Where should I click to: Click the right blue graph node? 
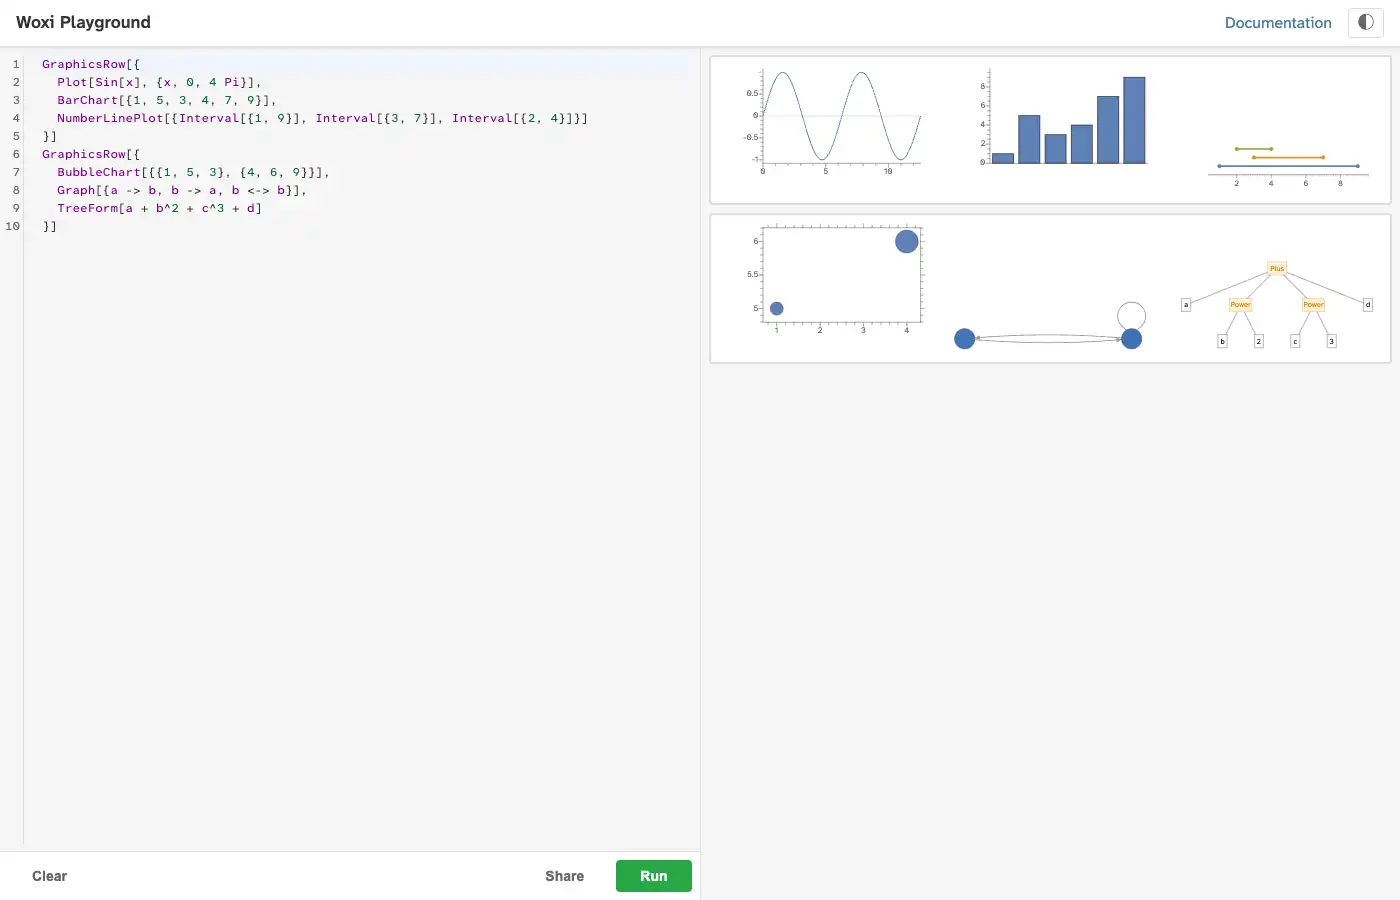point(1132,339)
